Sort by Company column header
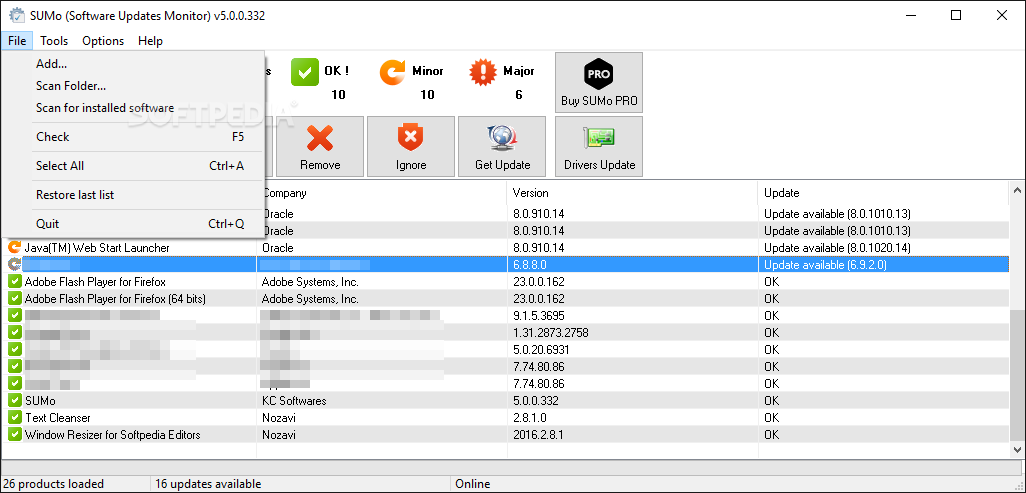 [385, 193]
